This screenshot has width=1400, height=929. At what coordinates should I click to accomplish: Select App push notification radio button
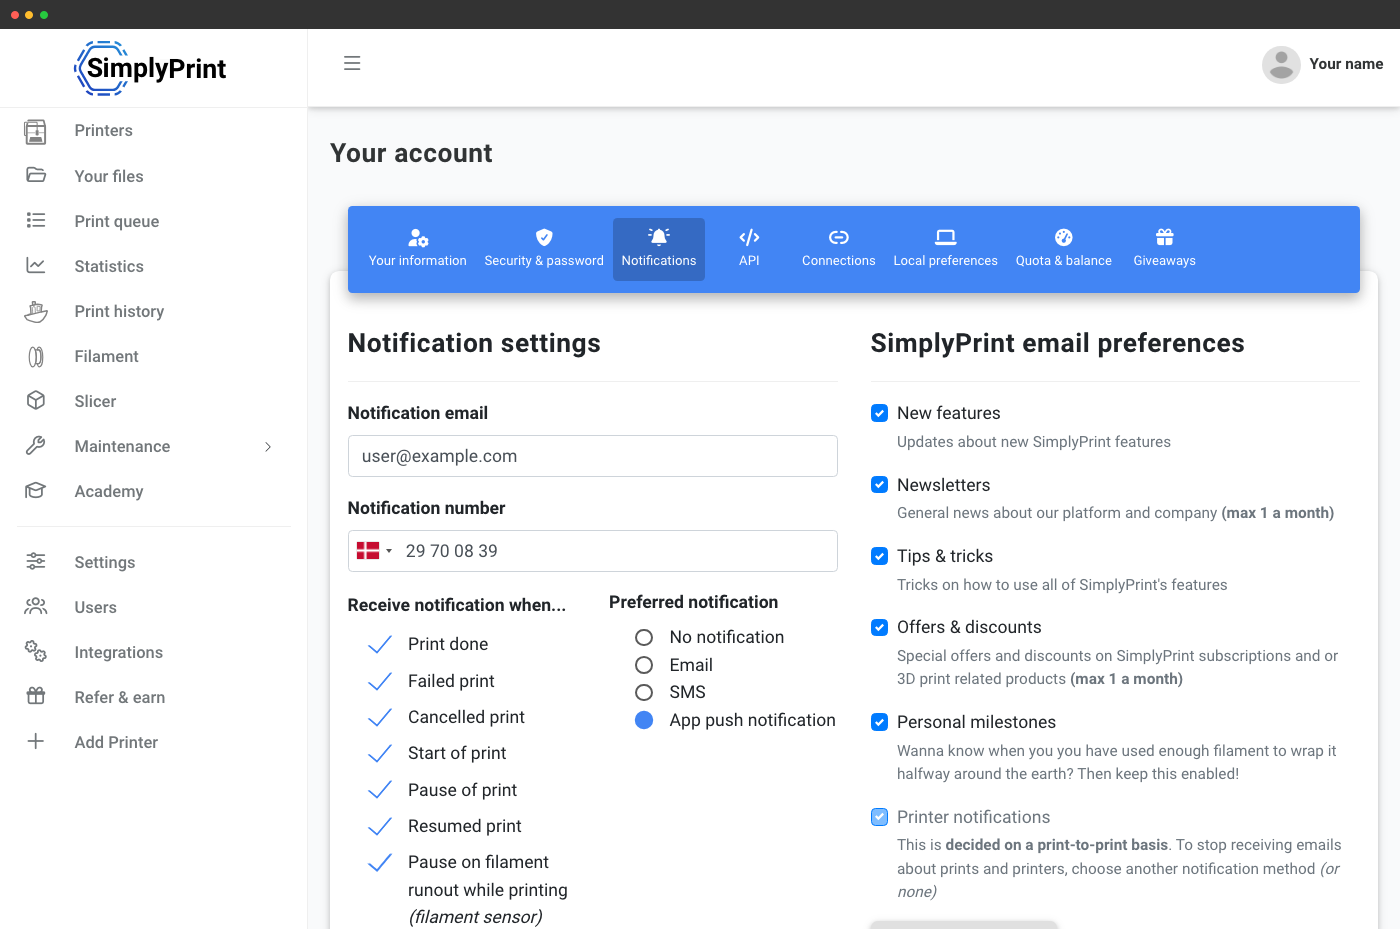[x=644, y=720]
